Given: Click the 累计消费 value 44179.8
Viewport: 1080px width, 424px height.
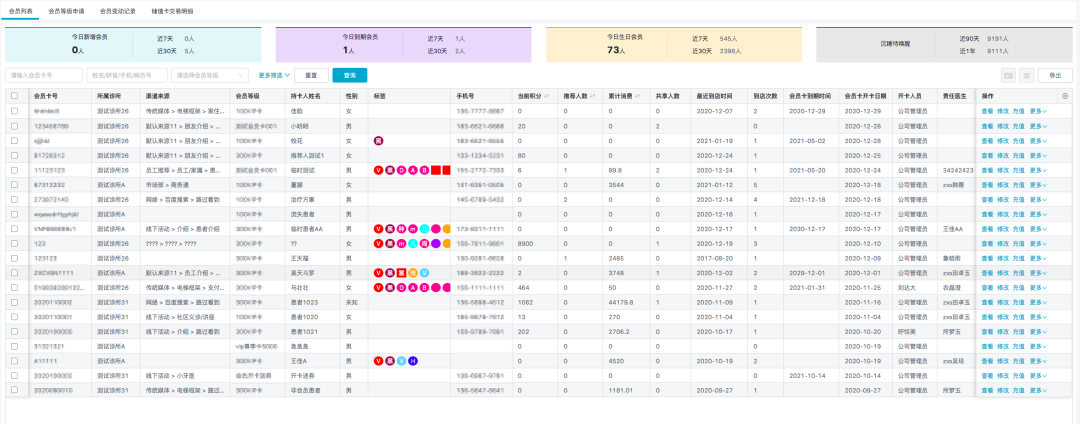Looking at the screenshot, I should point(621,302).
